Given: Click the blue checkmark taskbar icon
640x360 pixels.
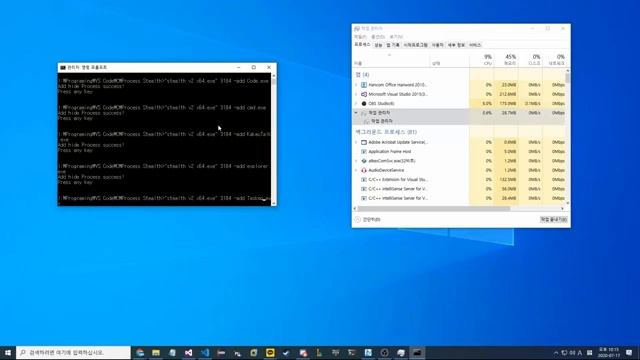Looking at the screenshot, I should tap(286, 353).
